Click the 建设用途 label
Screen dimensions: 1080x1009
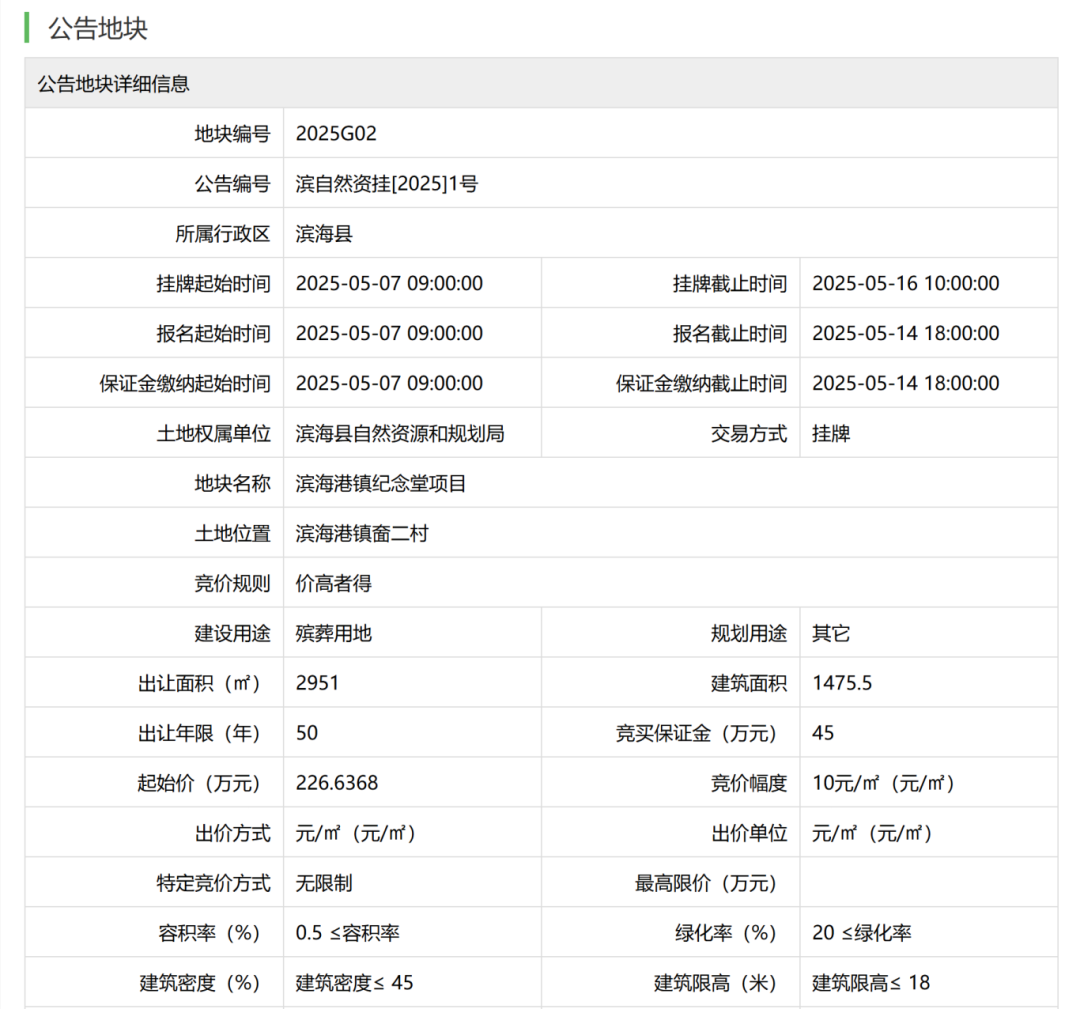point(232,634)
